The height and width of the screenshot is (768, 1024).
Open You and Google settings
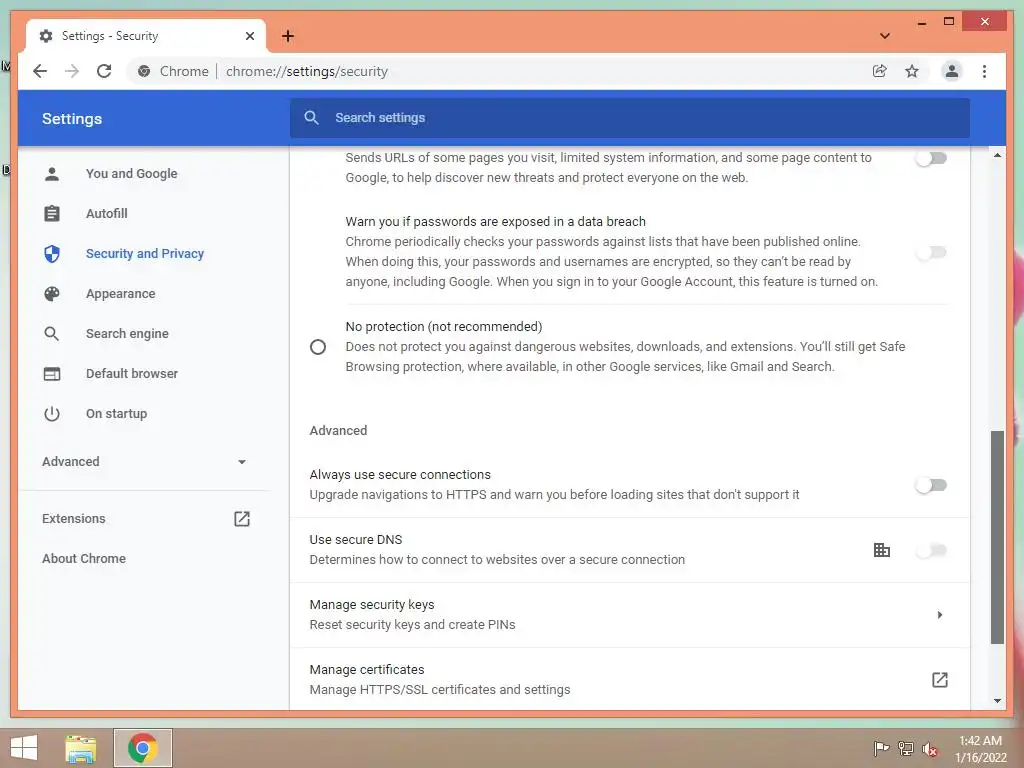pyautogui.click(x=131, y=174)
